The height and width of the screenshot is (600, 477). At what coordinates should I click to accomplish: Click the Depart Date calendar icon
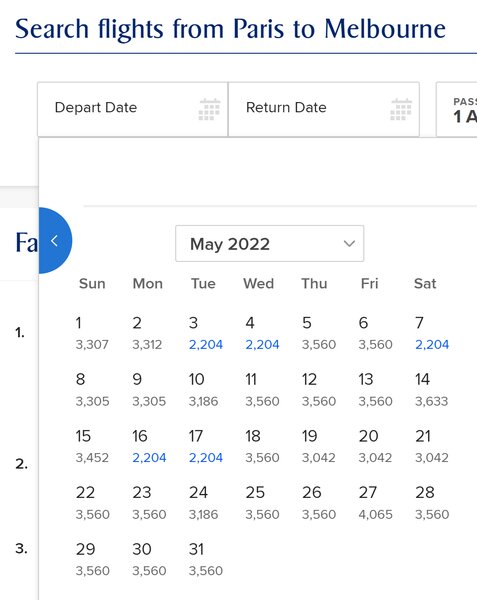point(209,109)
